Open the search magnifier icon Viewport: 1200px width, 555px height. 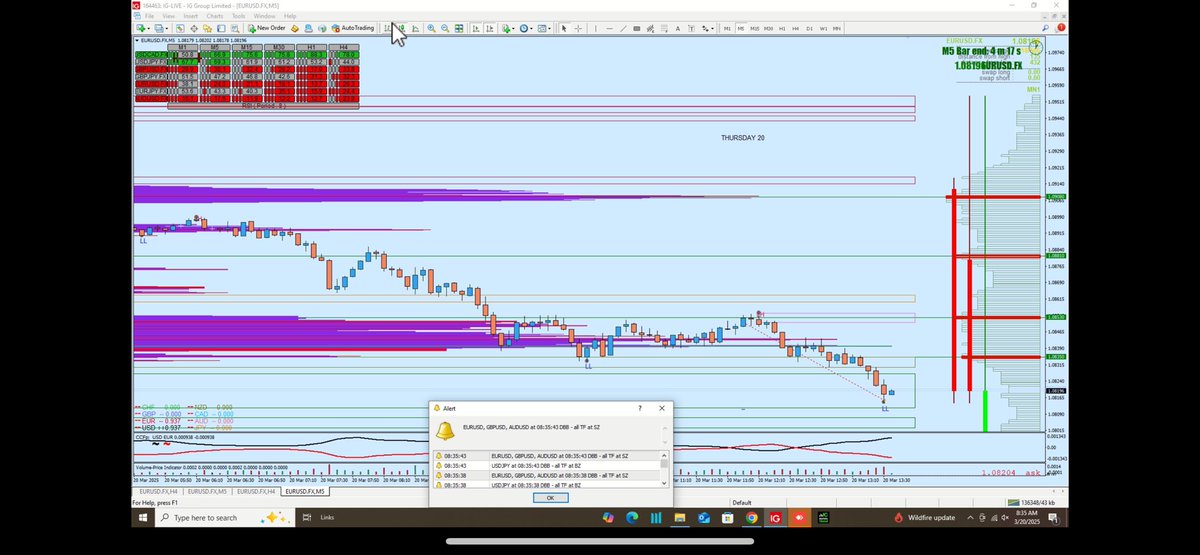pos(1045,28)
